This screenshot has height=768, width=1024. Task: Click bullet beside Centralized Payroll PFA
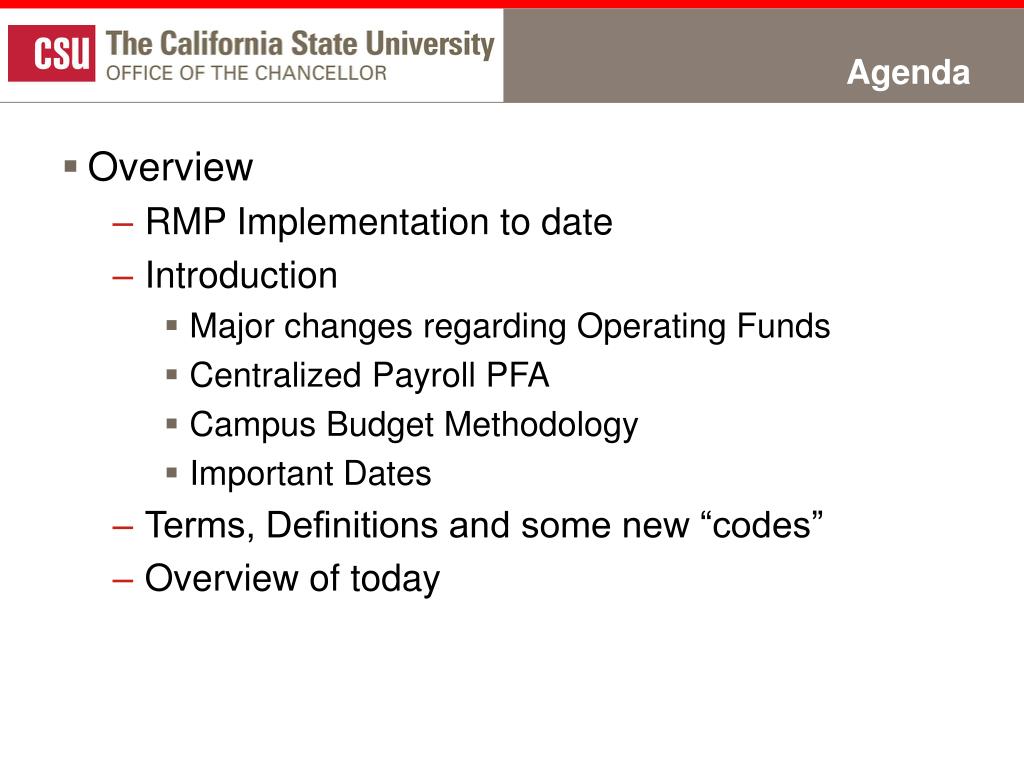[x=172, y=375]
